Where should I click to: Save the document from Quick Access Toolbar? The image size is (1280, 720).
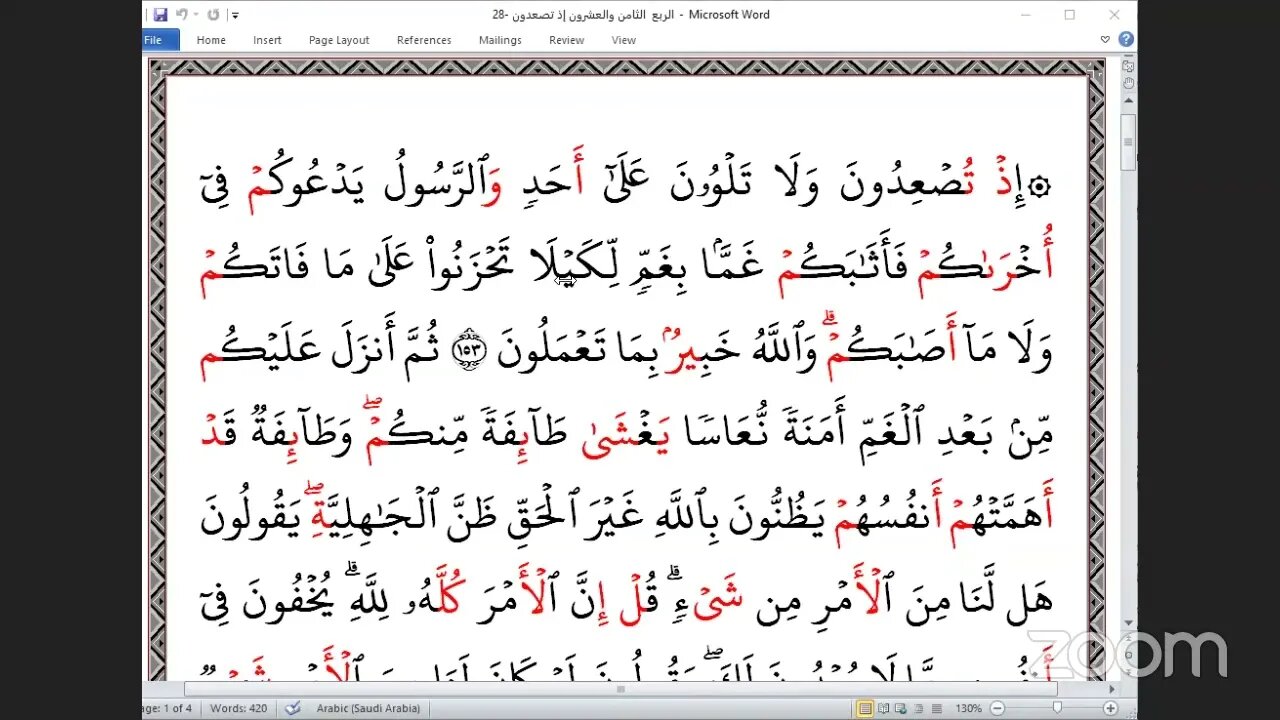tap(161, 15)
